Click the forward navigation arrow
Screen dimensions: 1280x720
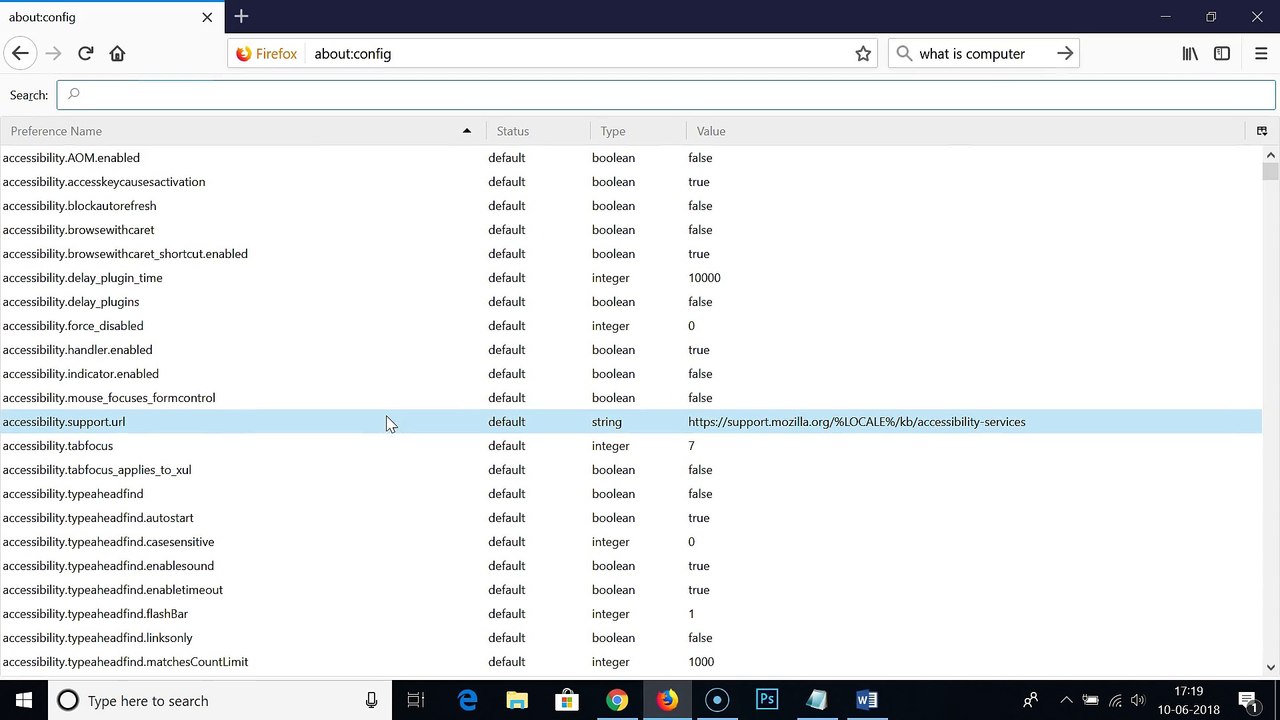[x=53, y=53]
